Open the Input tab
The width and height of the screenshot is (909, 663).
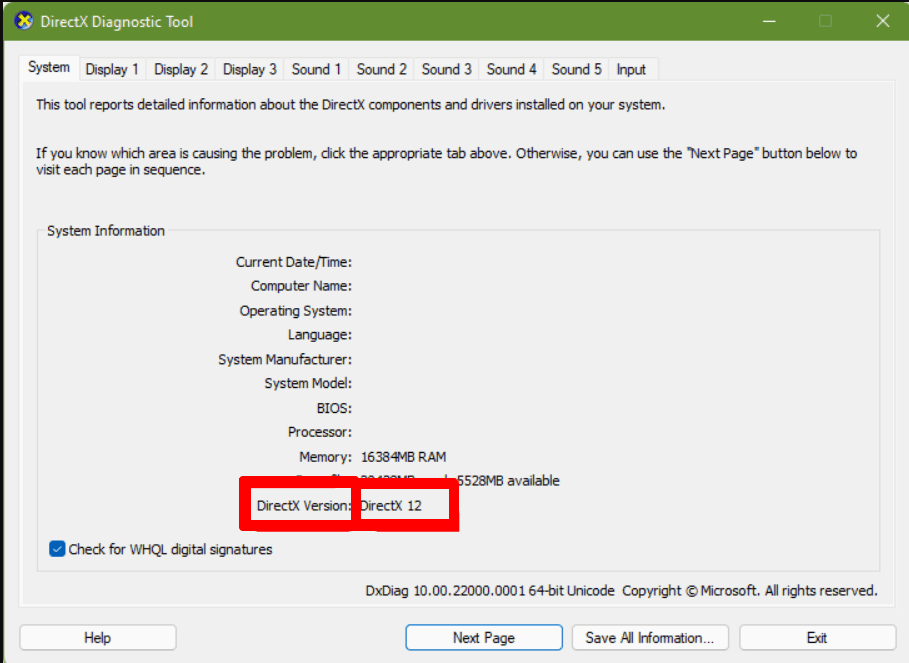(631, 70)
